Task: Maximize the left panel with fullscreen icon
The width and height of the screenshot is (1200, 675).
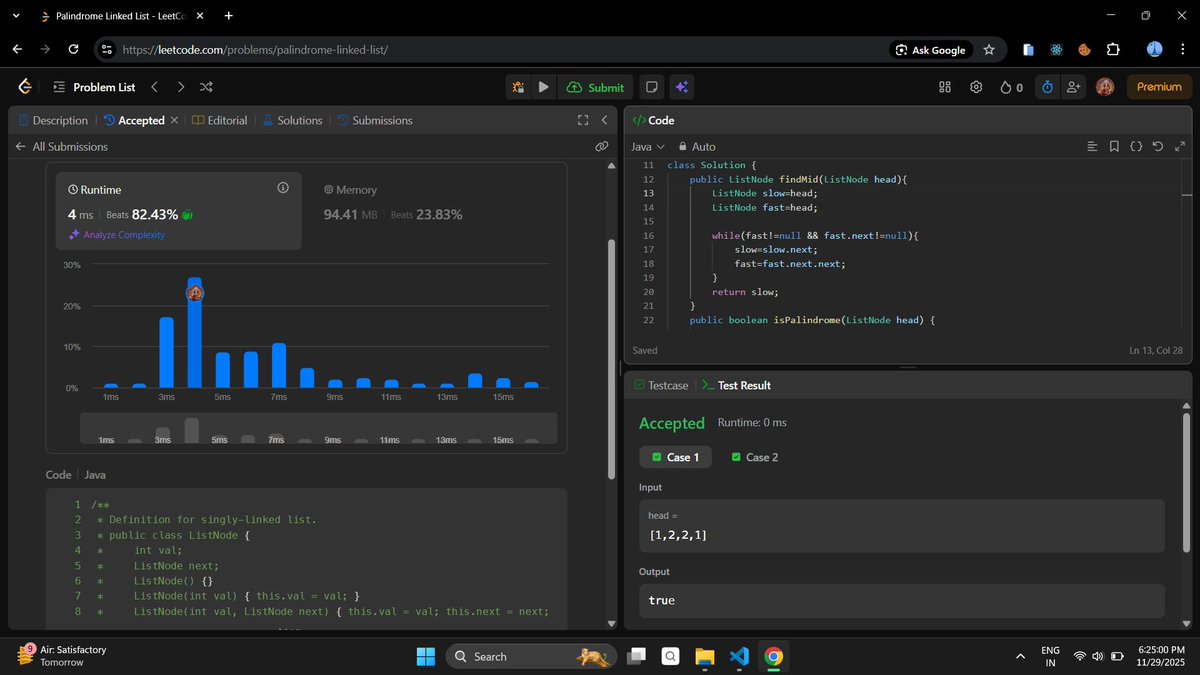Action: (583, 120)
